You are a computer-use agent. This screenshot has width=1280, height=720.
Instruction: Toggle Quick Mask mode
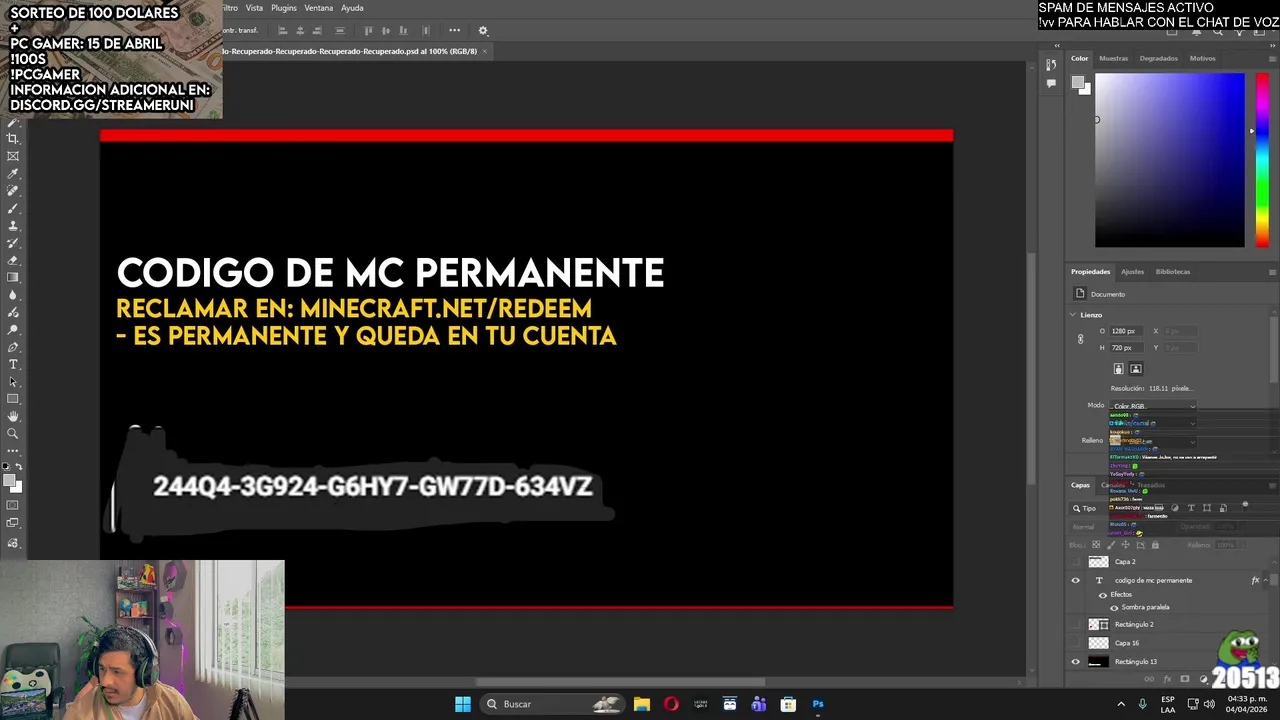pyautogui.click(x=13, y=505)
